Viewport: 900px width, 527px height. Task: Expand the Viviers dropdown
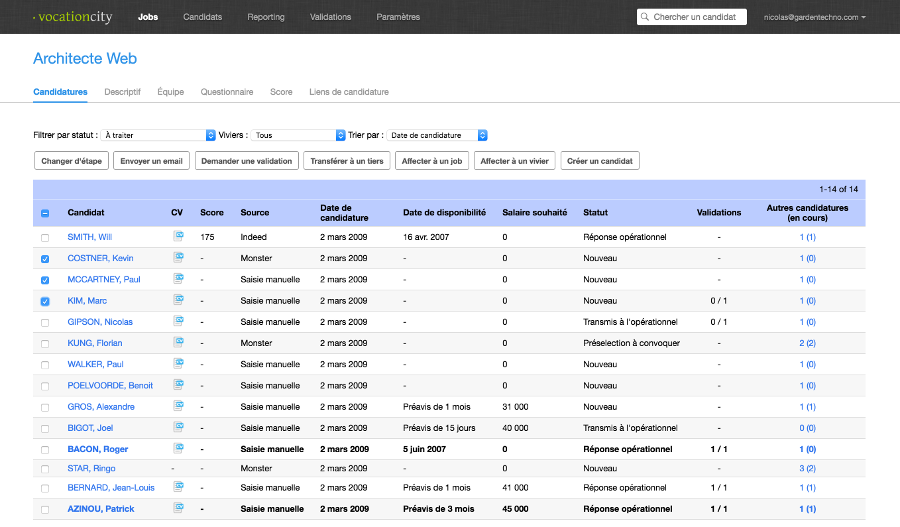298,135
